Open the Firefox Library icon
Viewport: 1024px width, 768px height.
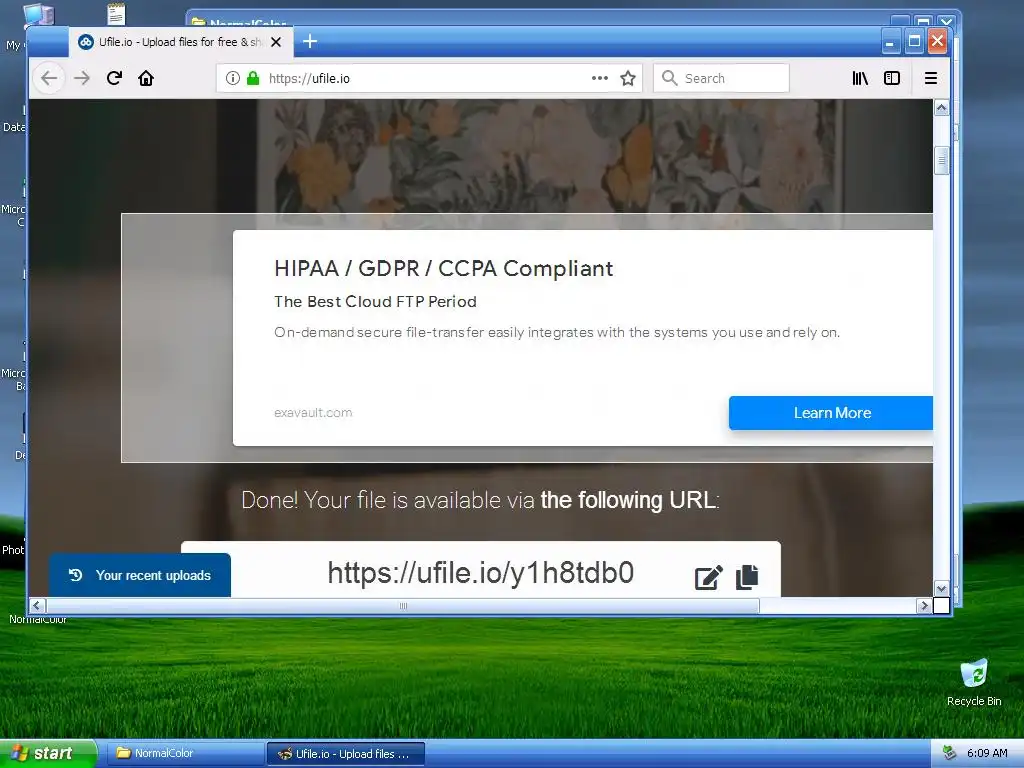tap(860, 78)
